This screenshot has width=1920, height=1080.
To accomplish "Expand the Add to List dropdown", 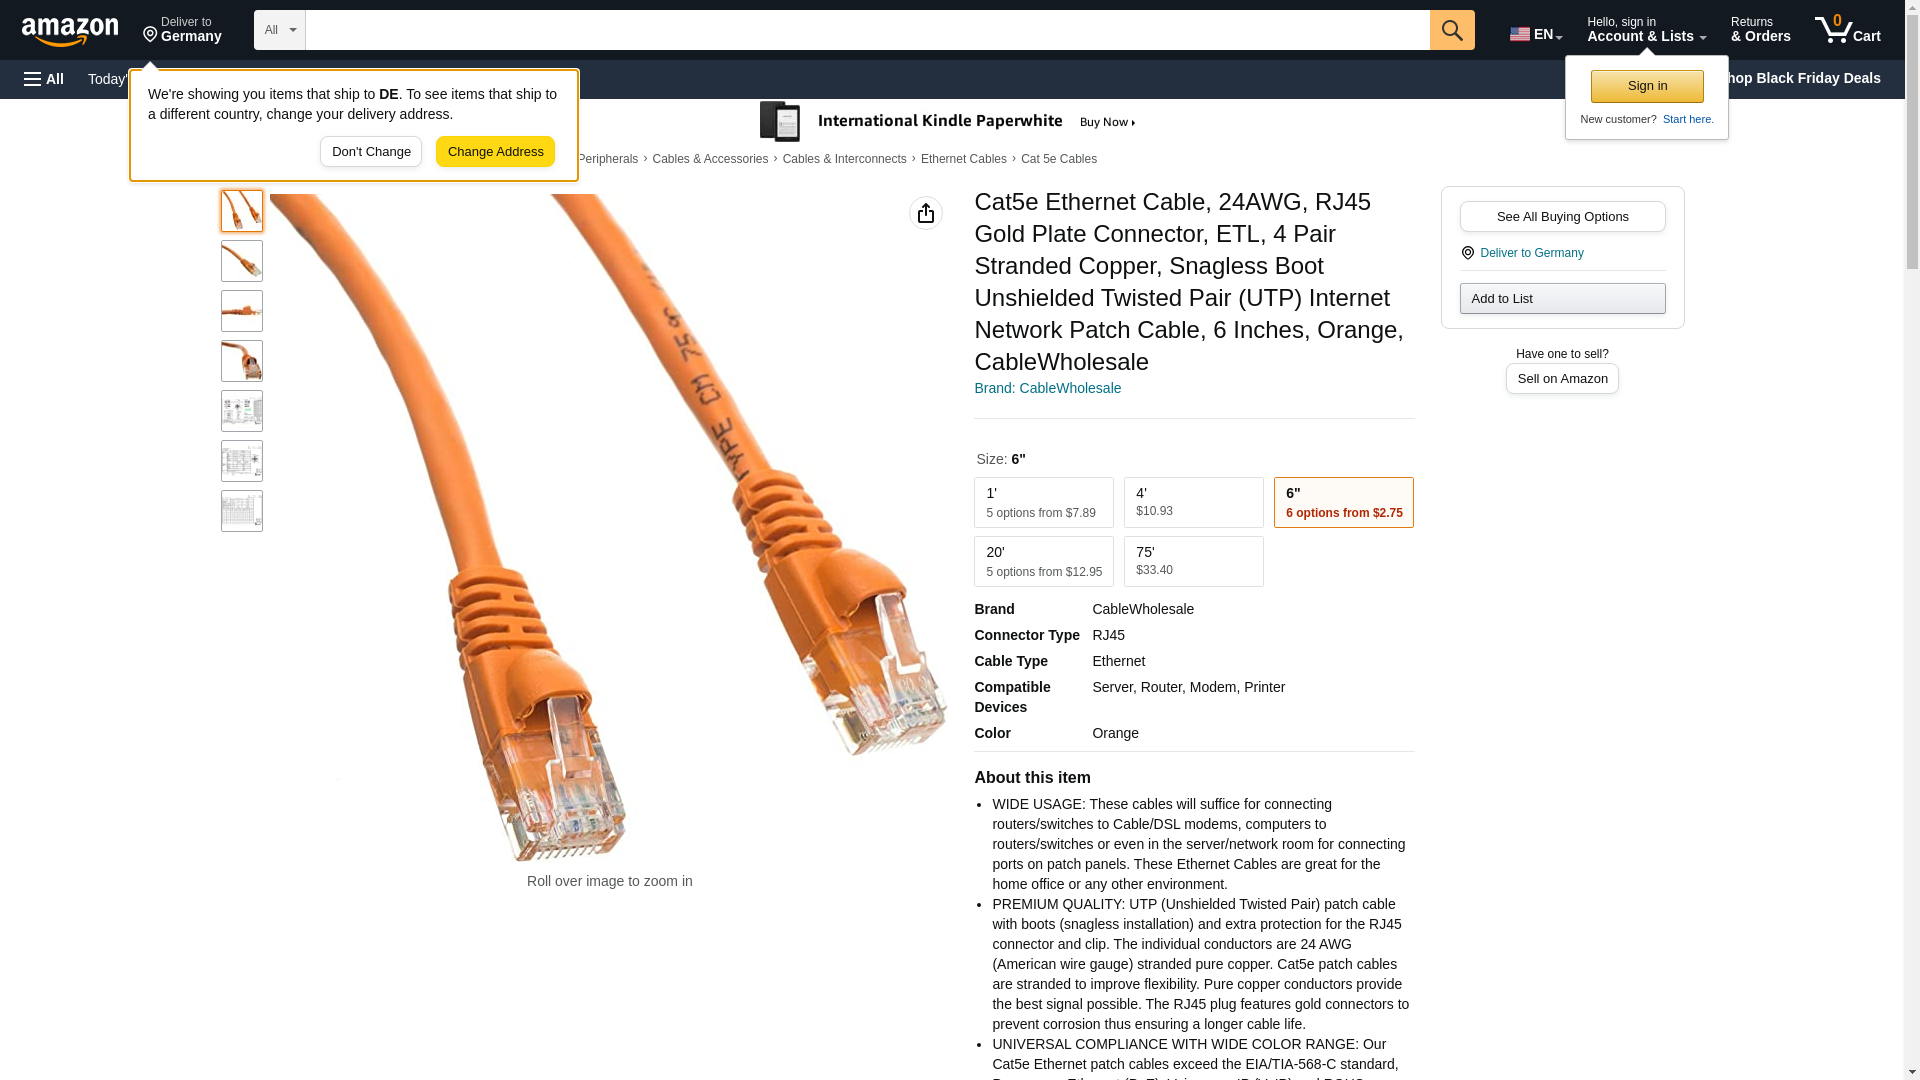I will pos(1562,299).
